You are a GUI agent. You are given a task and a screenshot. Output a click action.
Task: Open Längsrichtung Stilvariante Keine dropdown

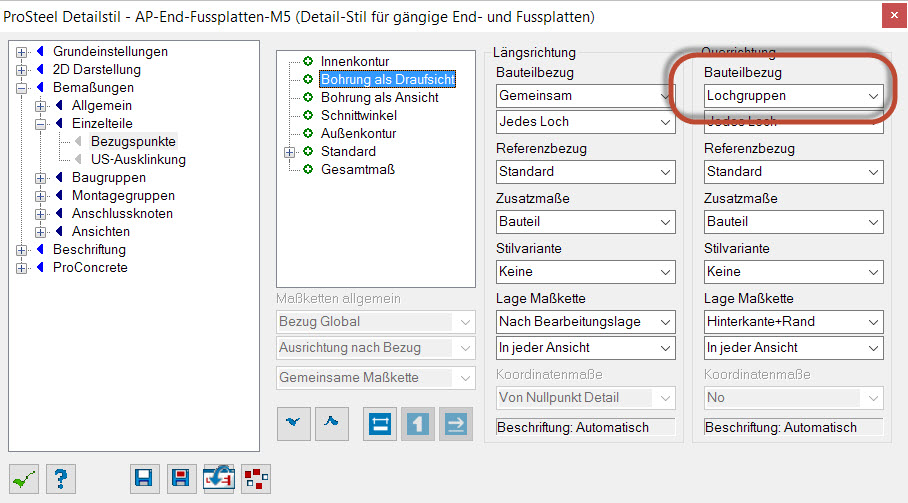[585, 272]
